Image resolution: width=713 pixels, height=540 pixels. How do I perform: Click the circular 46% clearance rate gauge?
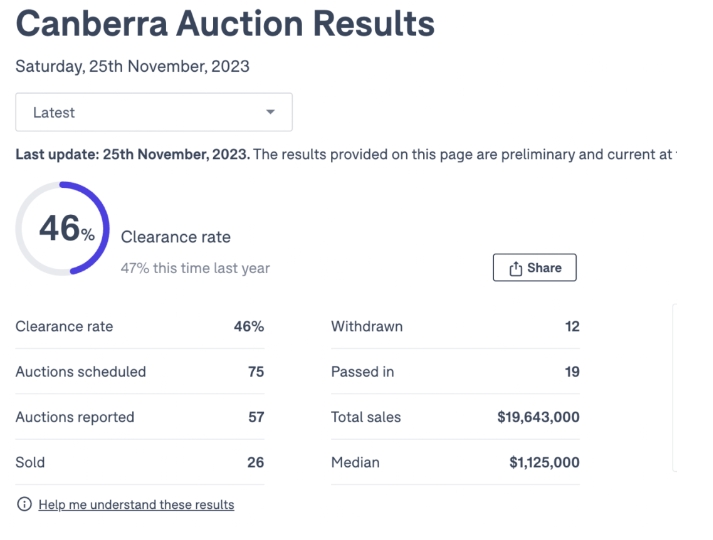(x=63, y=229)
